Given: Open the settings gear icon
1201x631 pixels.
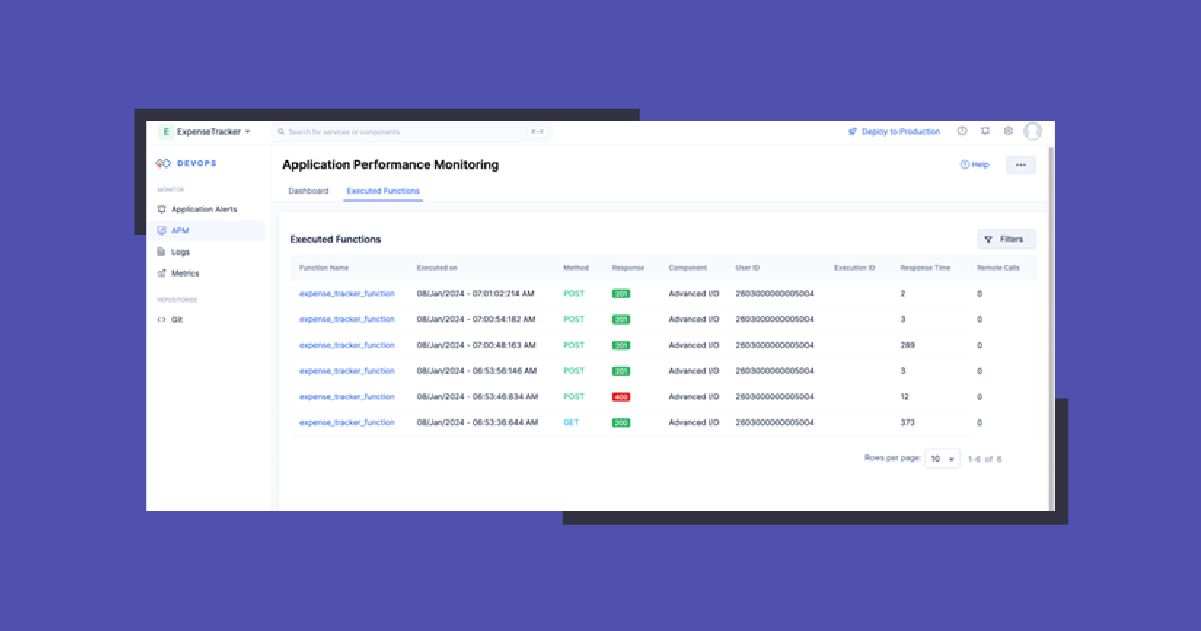Looking at the screenshot, I should [1008, 131].
